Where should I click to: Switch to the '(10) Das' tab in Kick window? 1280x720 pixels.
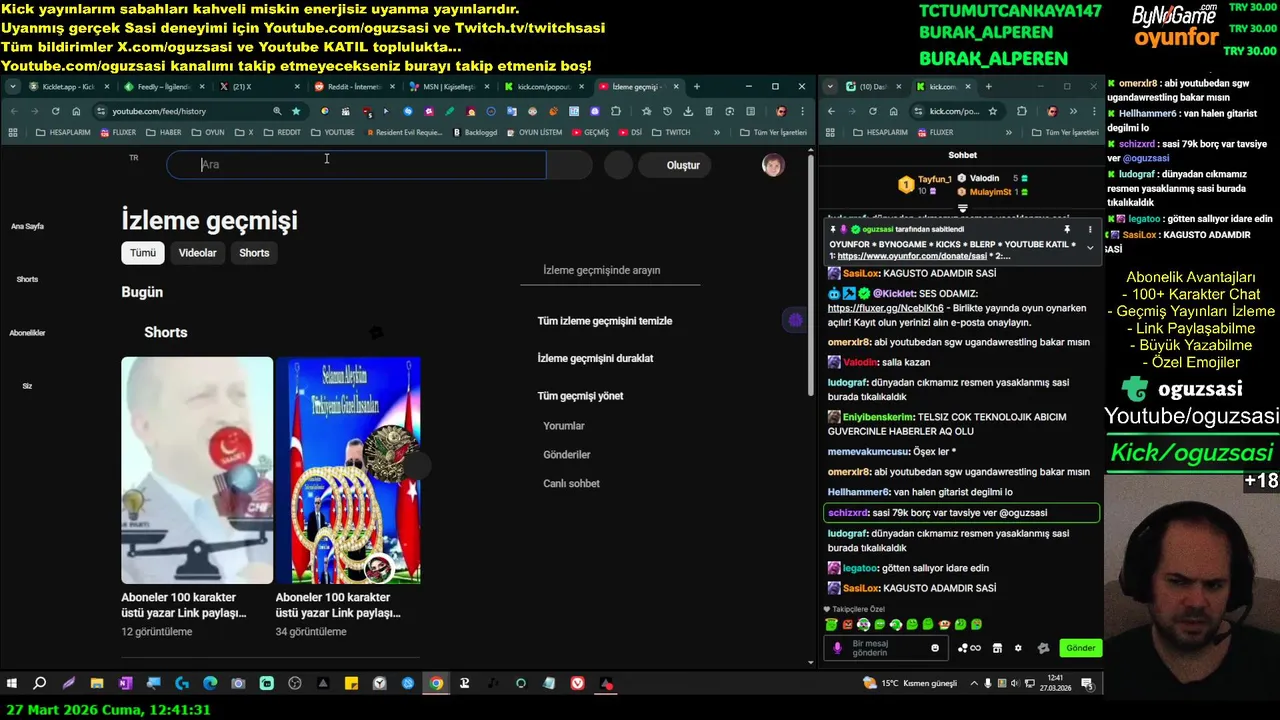(873, 87)
